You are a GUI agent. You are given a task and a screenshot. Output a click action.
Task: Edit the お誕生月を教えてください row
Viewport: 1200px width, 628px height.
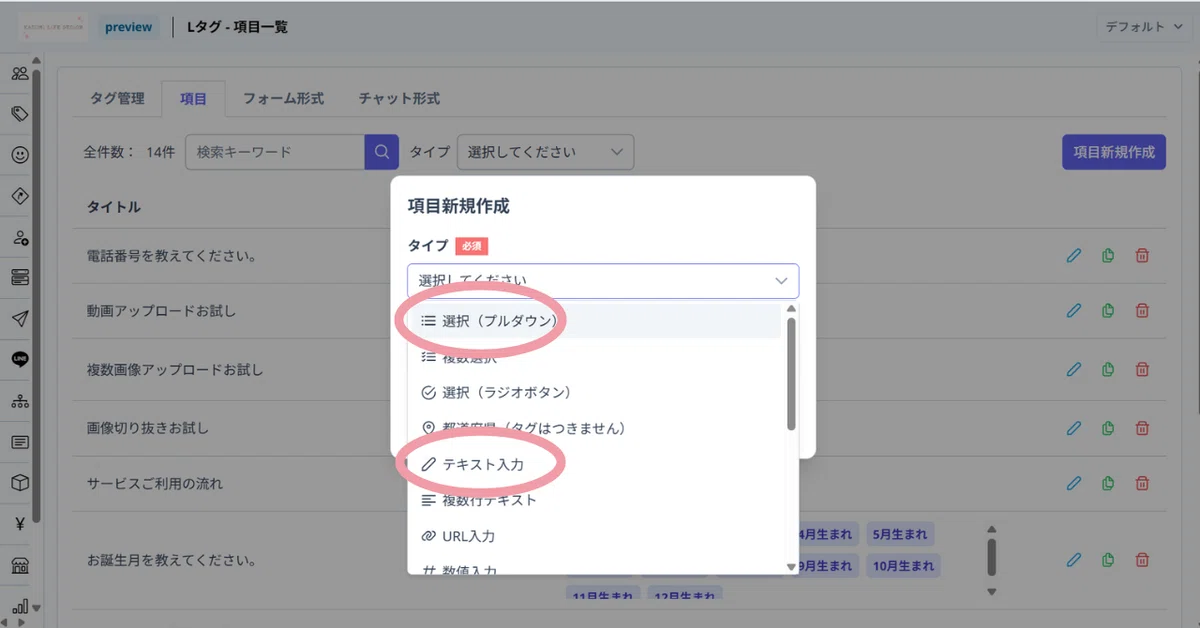(1074, 560)
